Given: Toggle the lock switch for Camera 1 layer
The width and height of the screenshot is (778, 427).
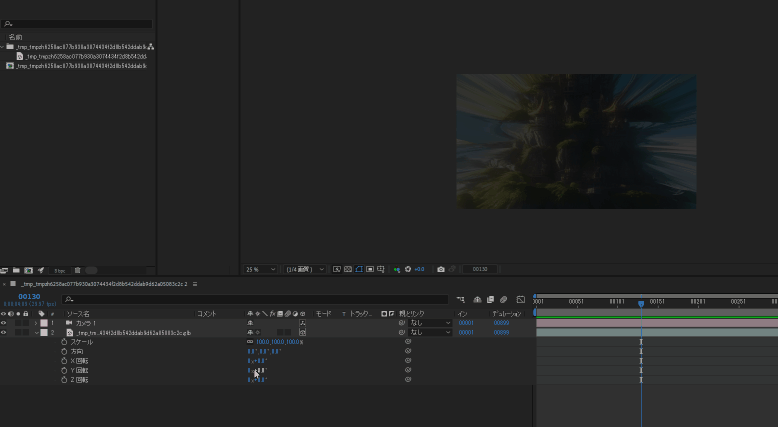Looking at the screenshot, I should [x=26, y=323].
